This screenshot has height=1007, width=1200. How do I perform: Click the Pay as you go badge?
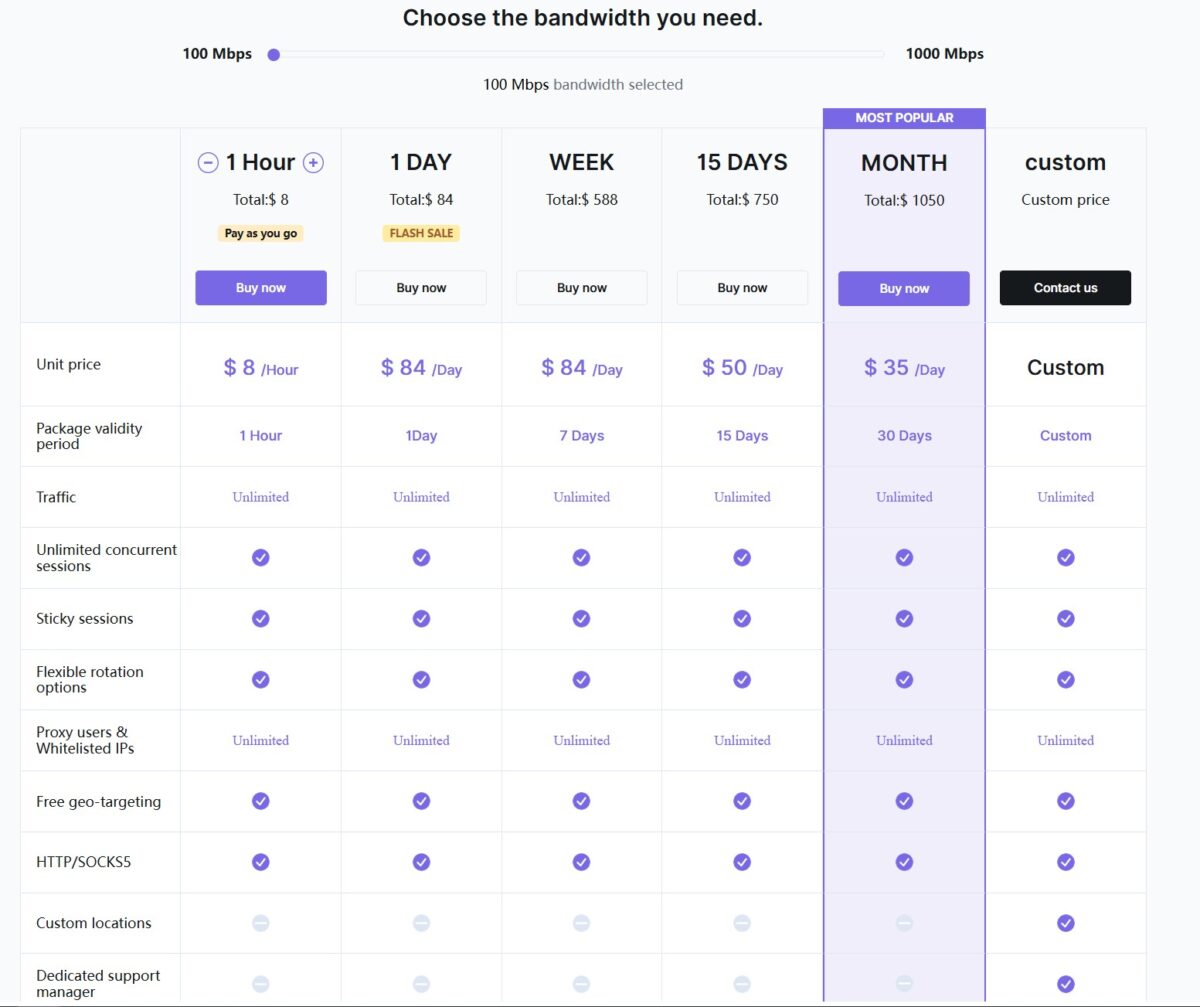click(x=261, y=233)
